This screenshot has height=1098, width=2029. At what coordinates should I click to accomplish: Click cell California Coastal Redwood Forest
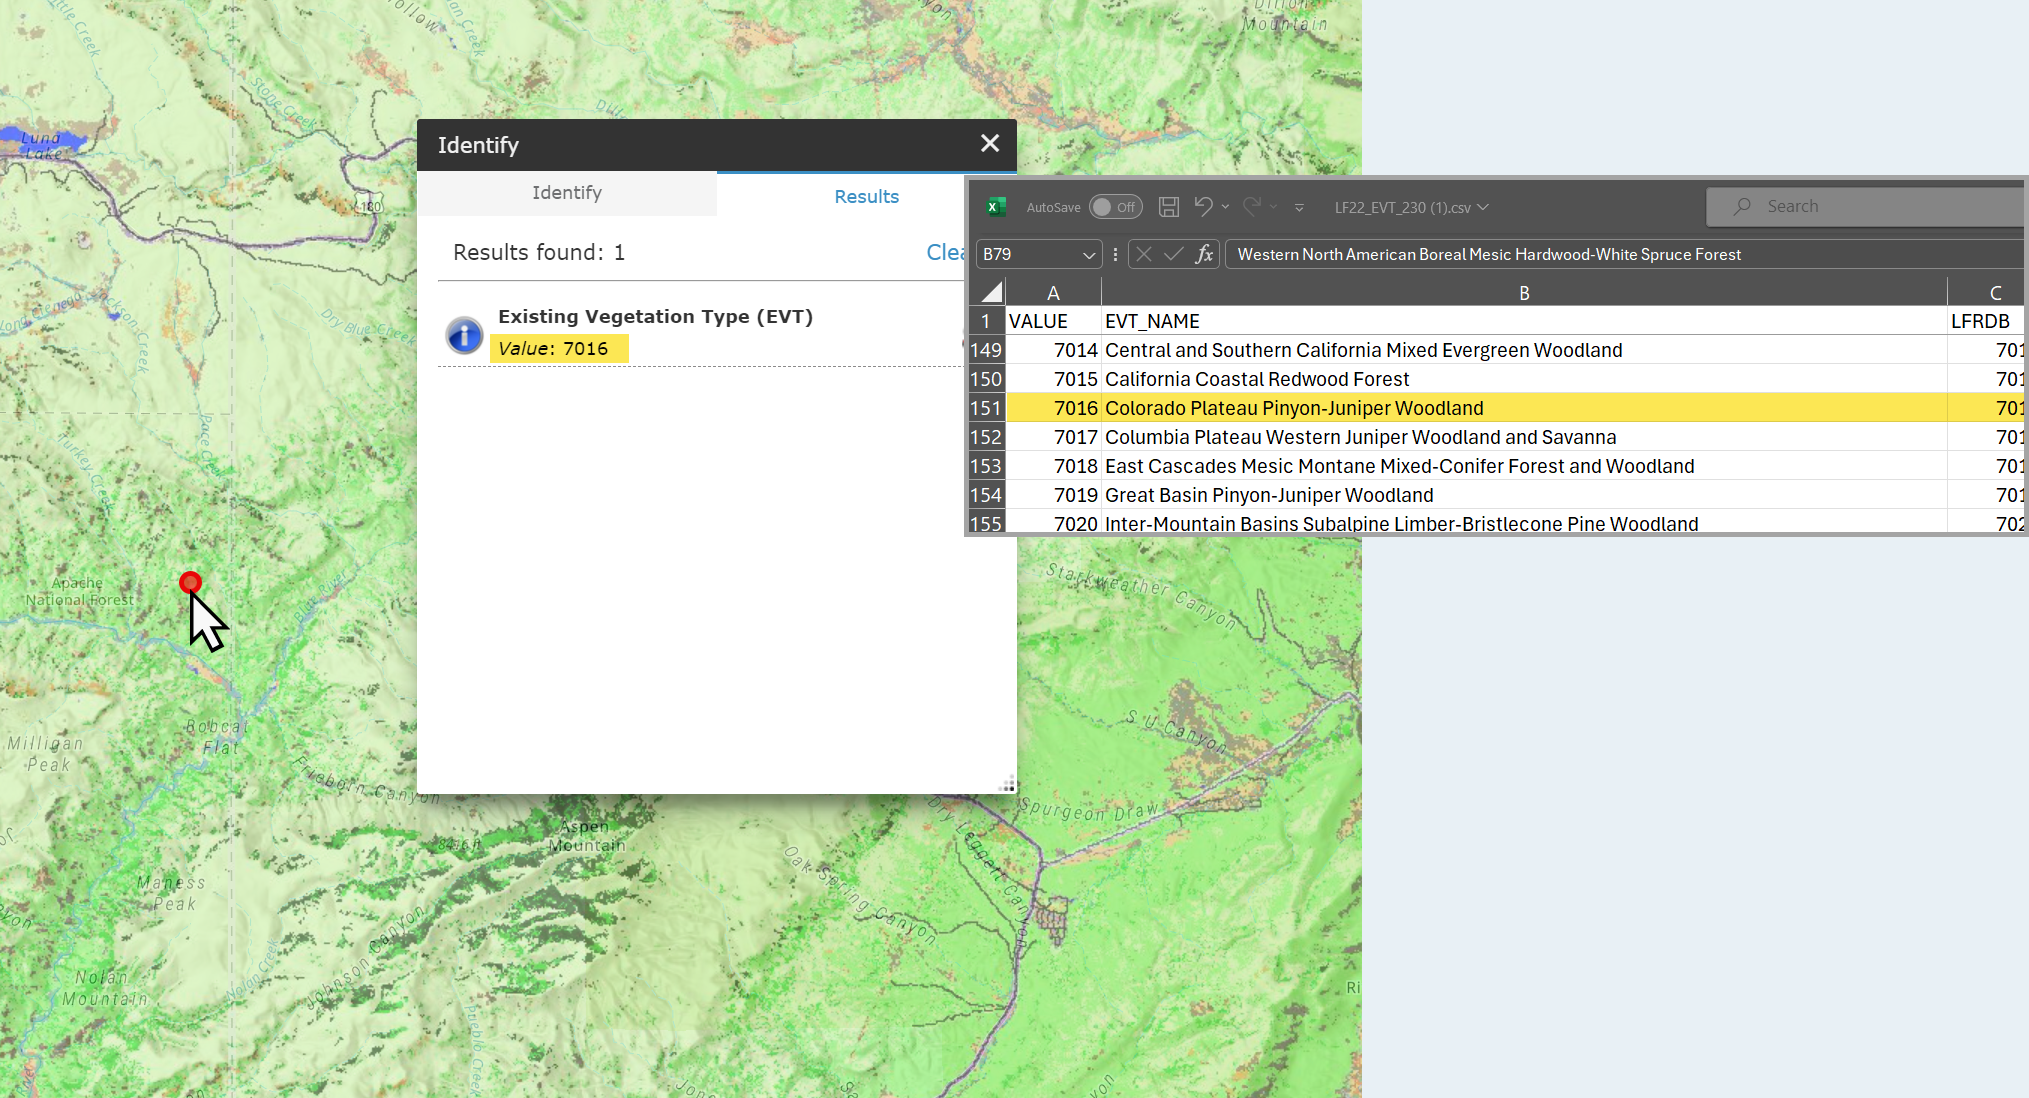(x=1524, y=379)
